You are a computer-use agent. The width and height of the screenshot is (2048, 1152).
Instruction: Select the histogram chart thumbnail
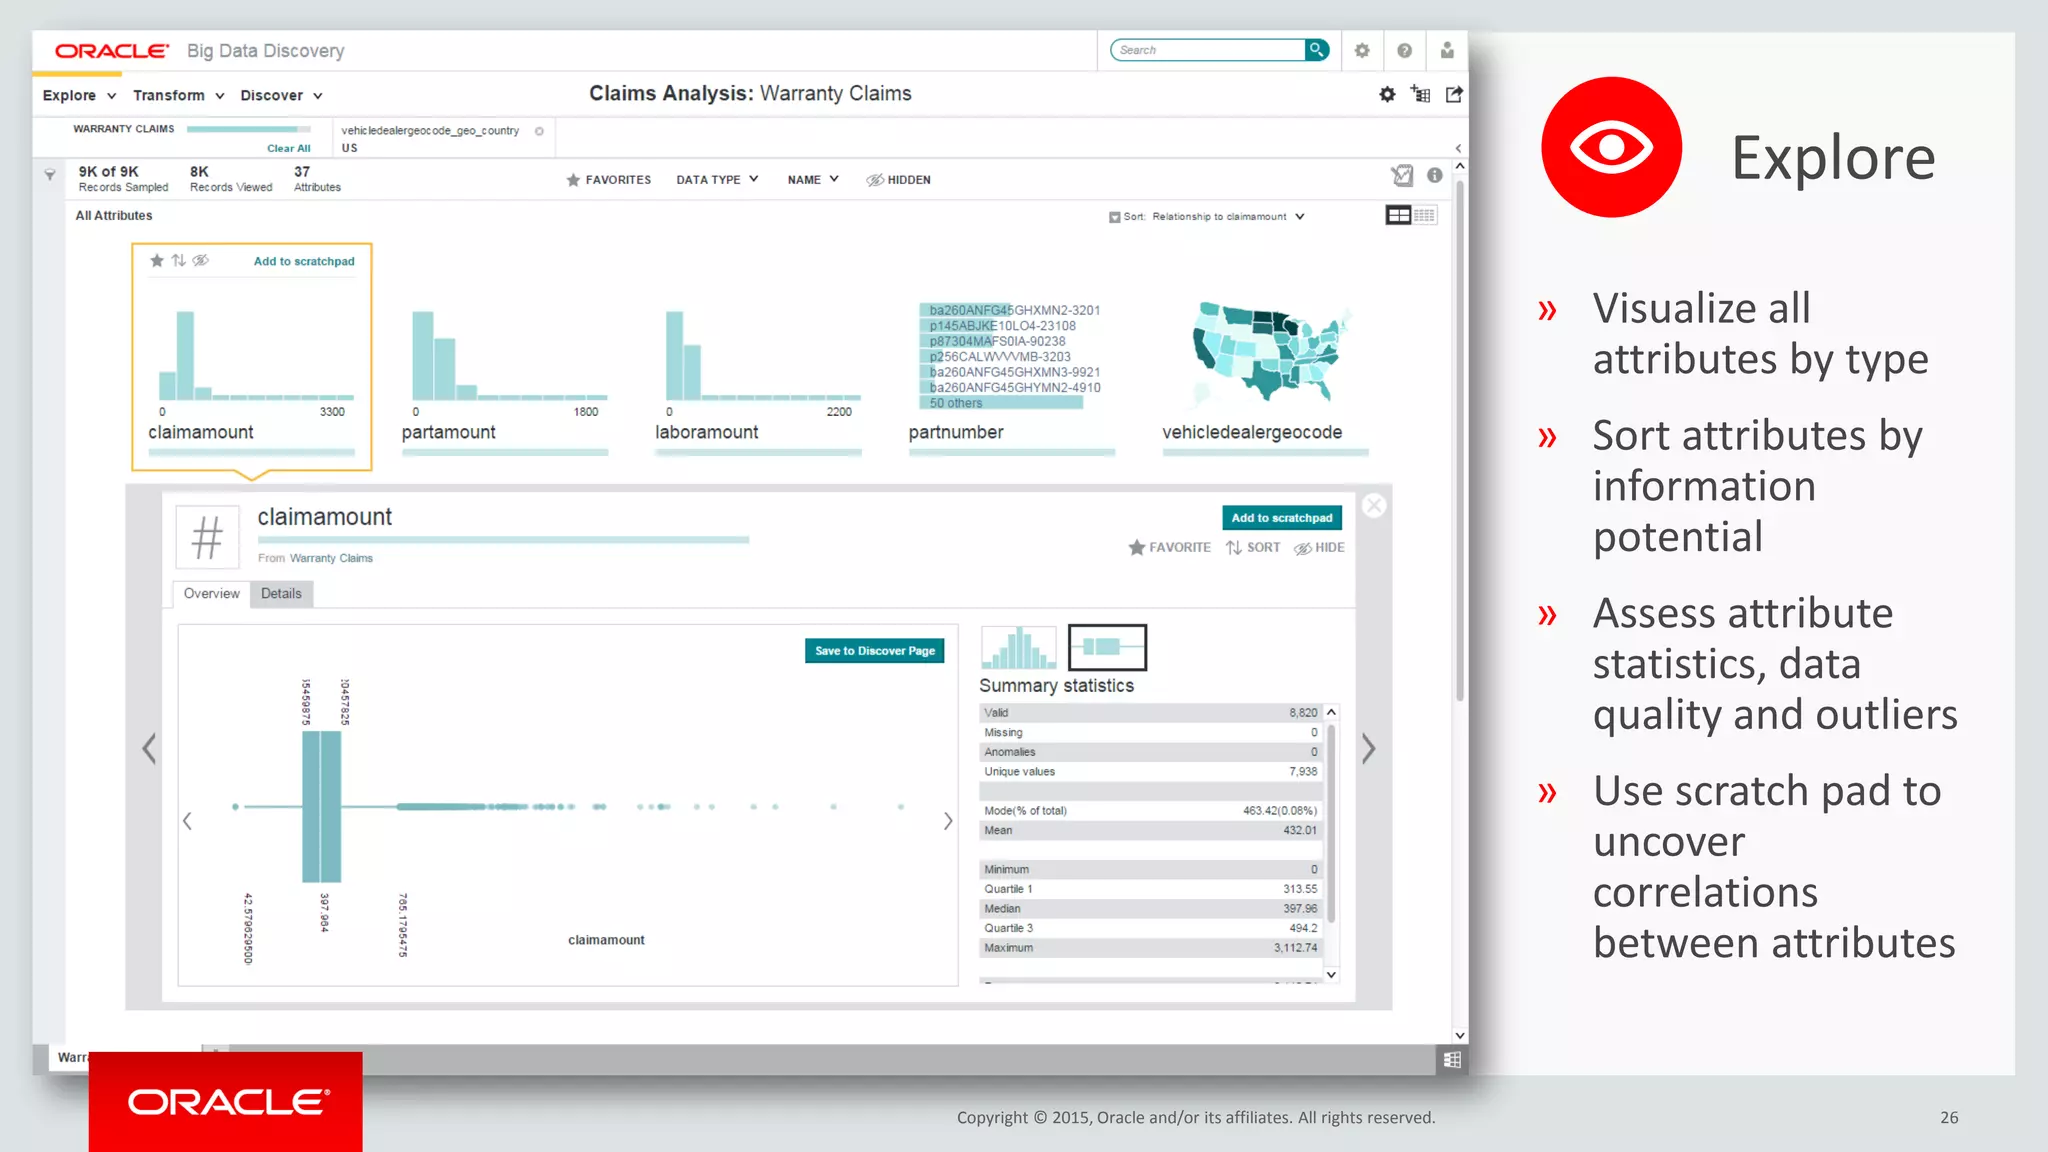[x=1018, y=647]
